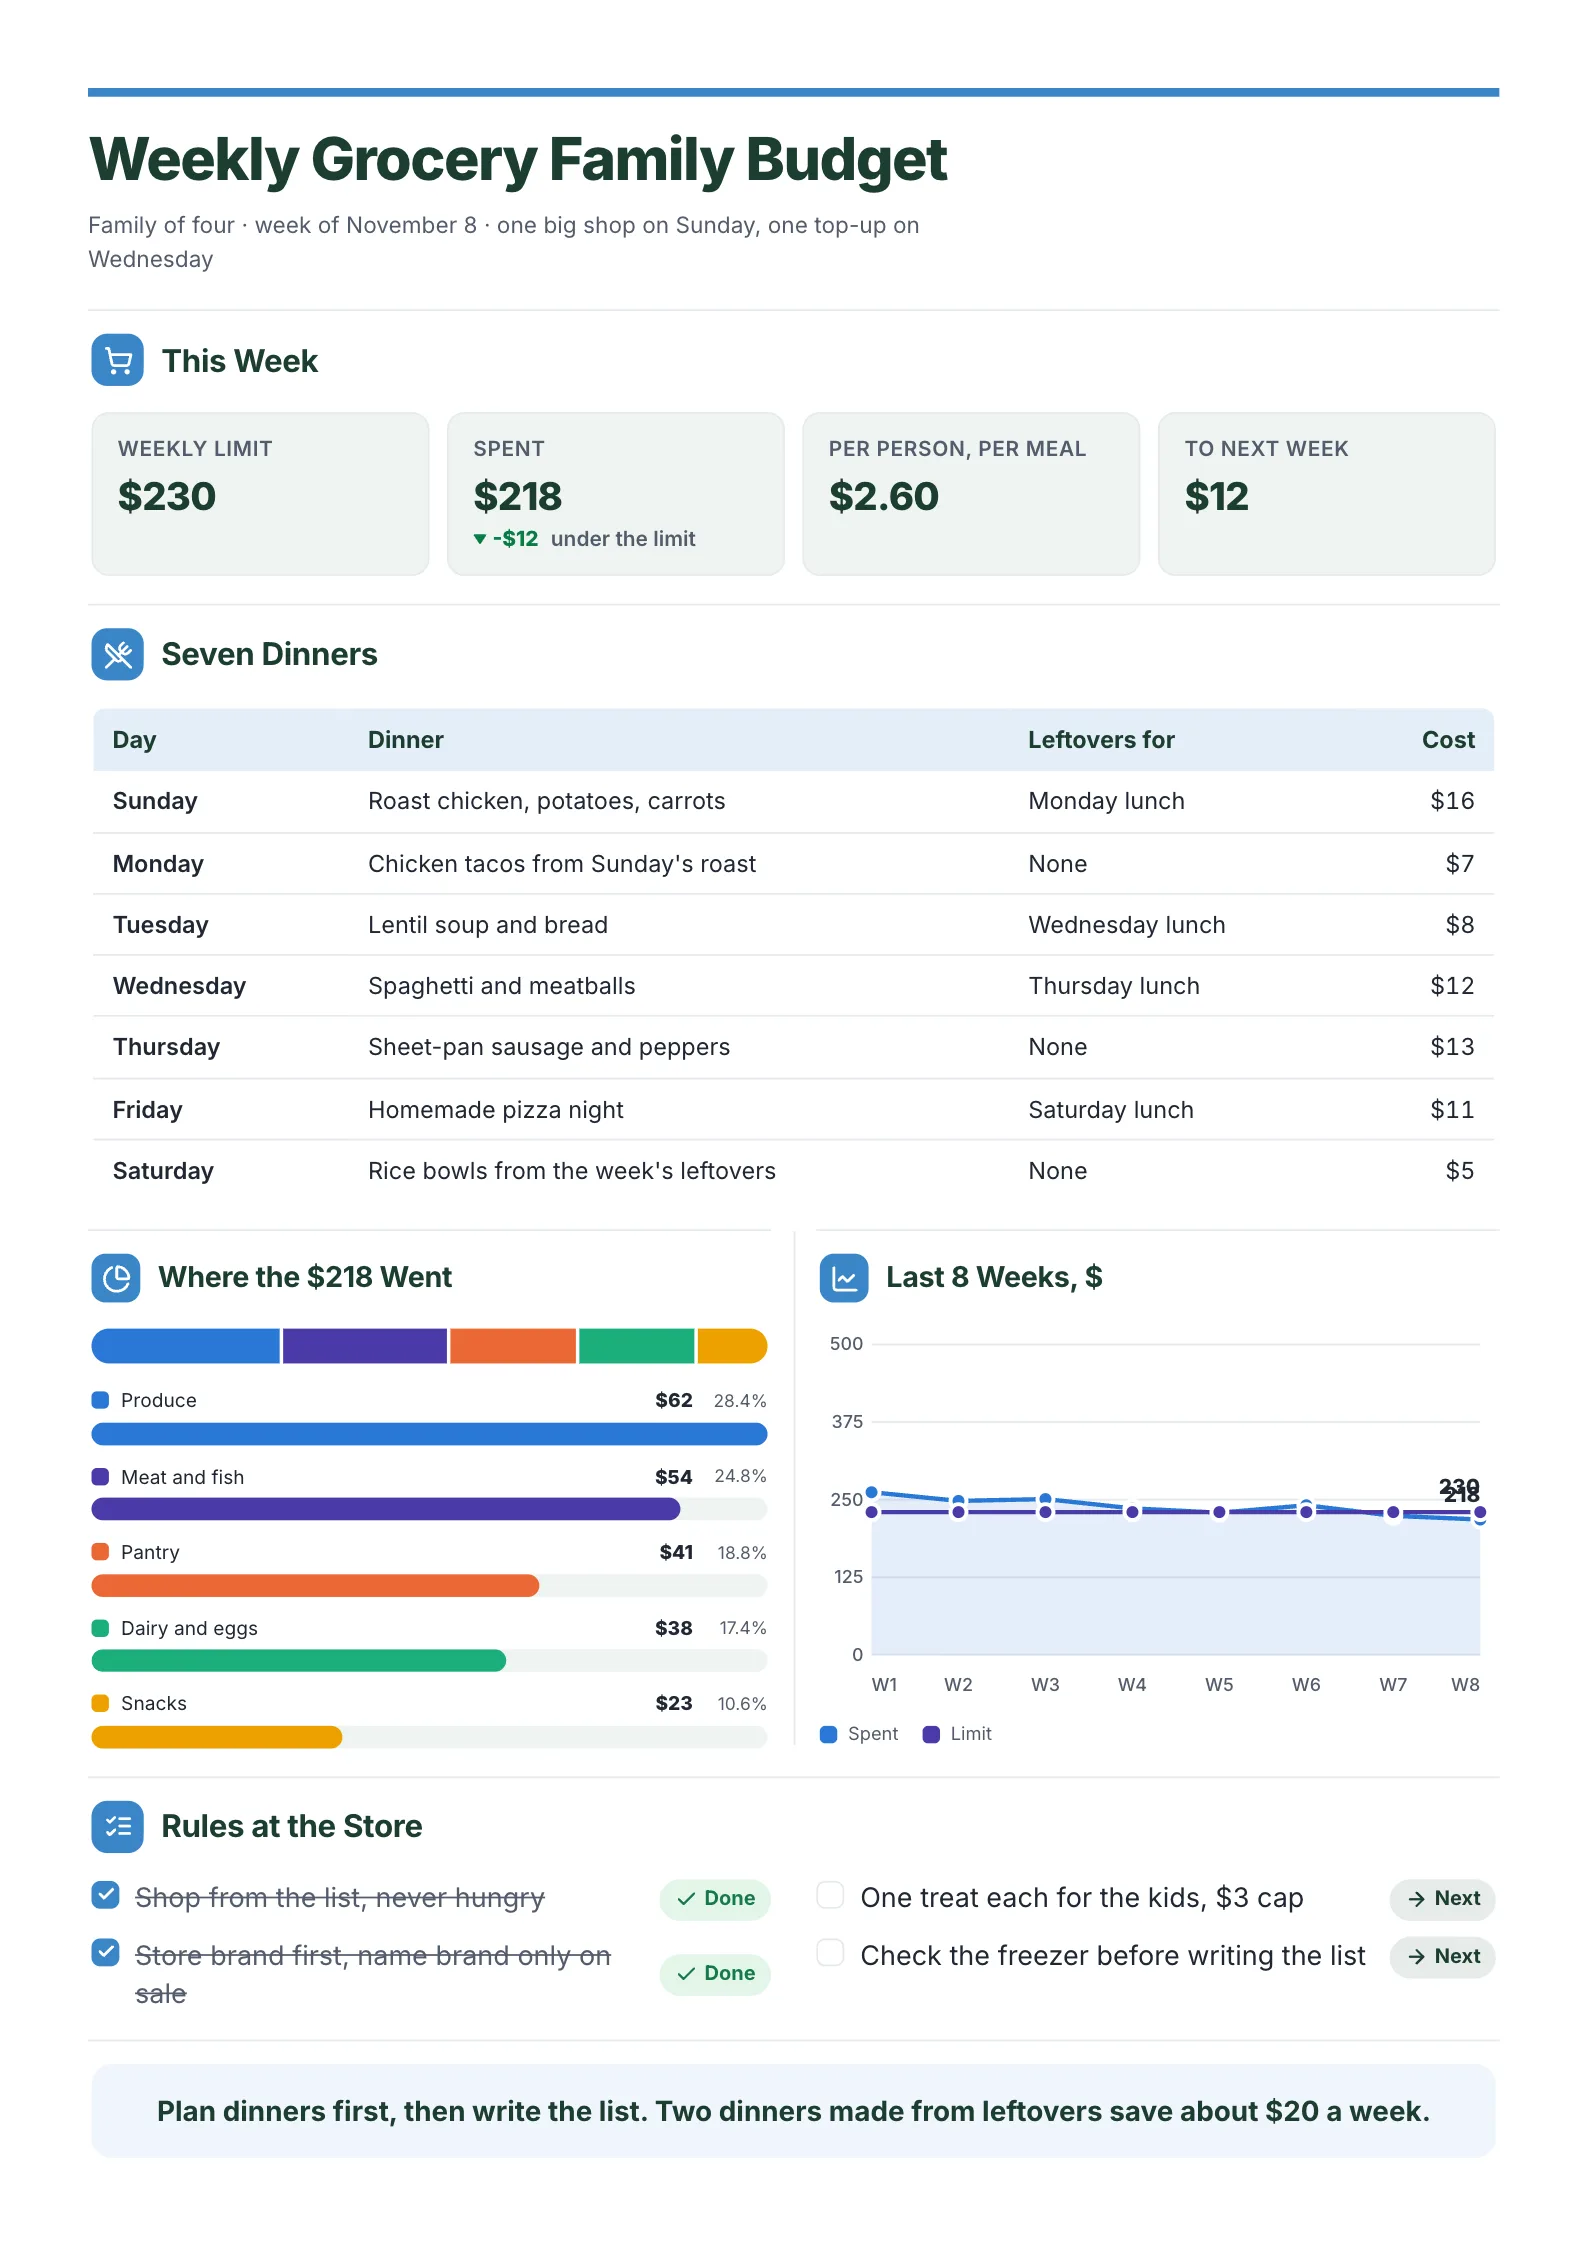
Task: Click the orange Pantry legend swatch
Action: (x=100, y=1552)
